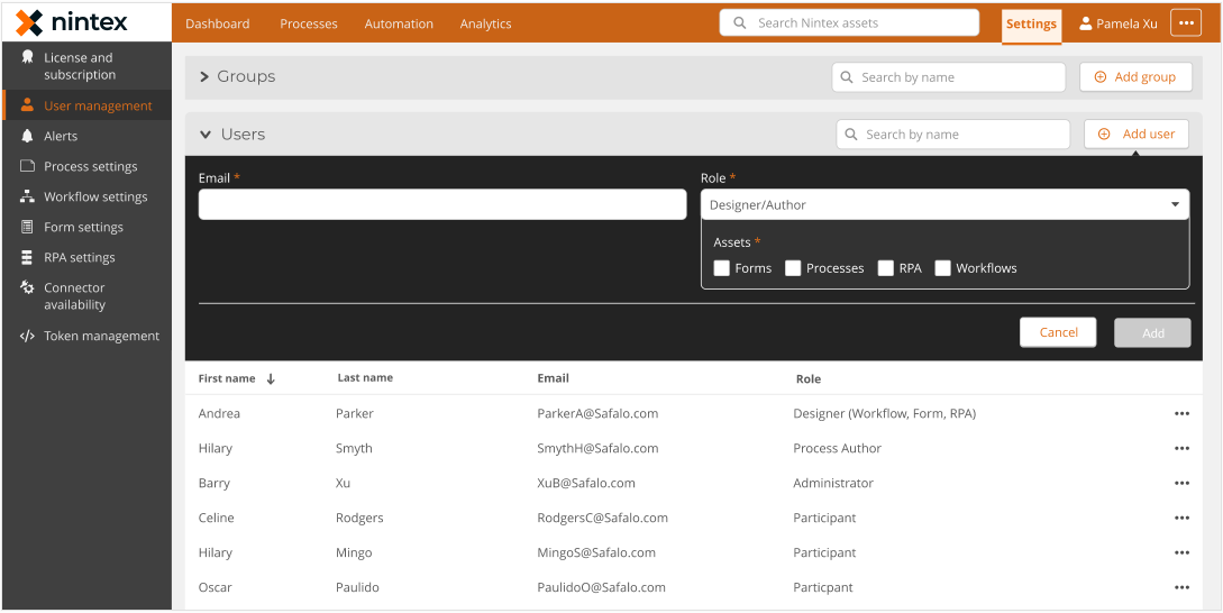Open the top-bar three-dot more menu
Image resolution: width=1223 pixels, height=613 pixels.
click(1185, 23)
